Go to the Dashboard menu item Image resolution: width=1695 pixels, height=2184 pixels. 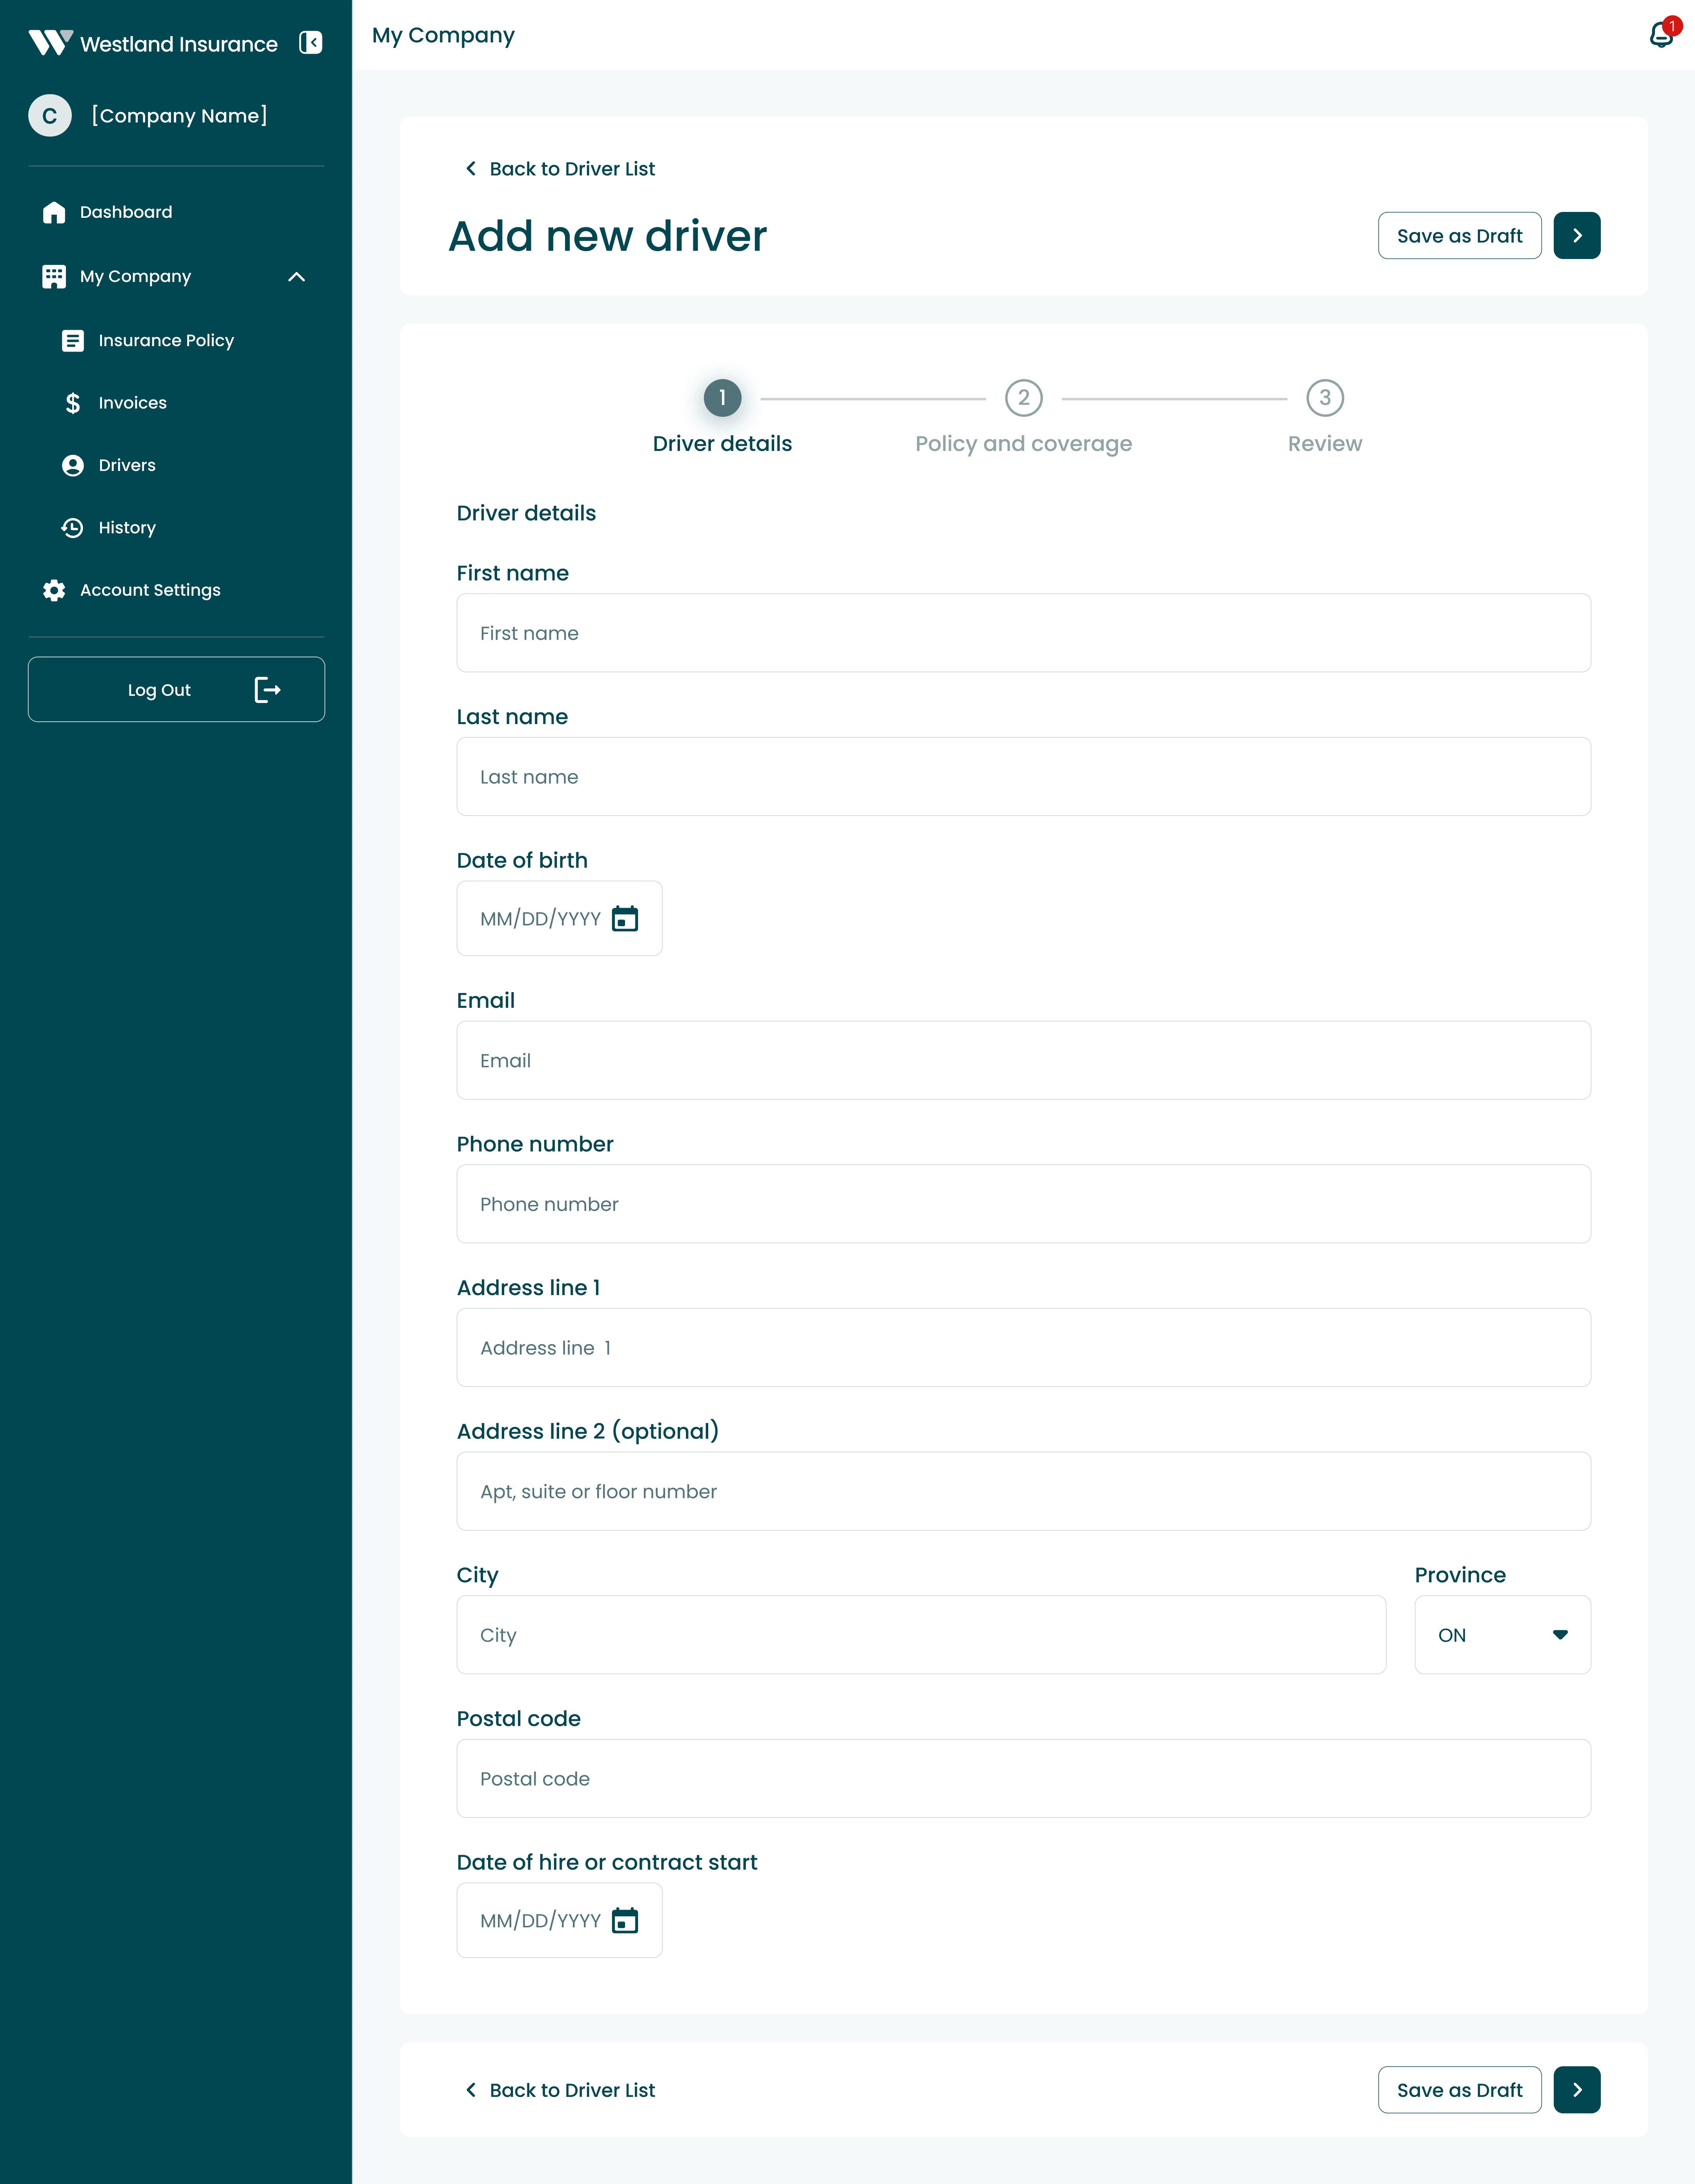(126, 212)
